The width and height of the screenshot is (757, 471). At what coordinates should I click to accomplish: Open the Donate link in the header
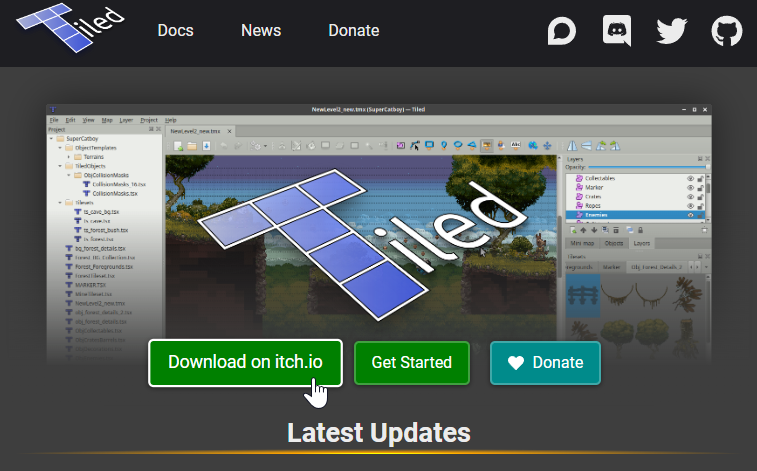pyautogui.click(x=354, y=30)
